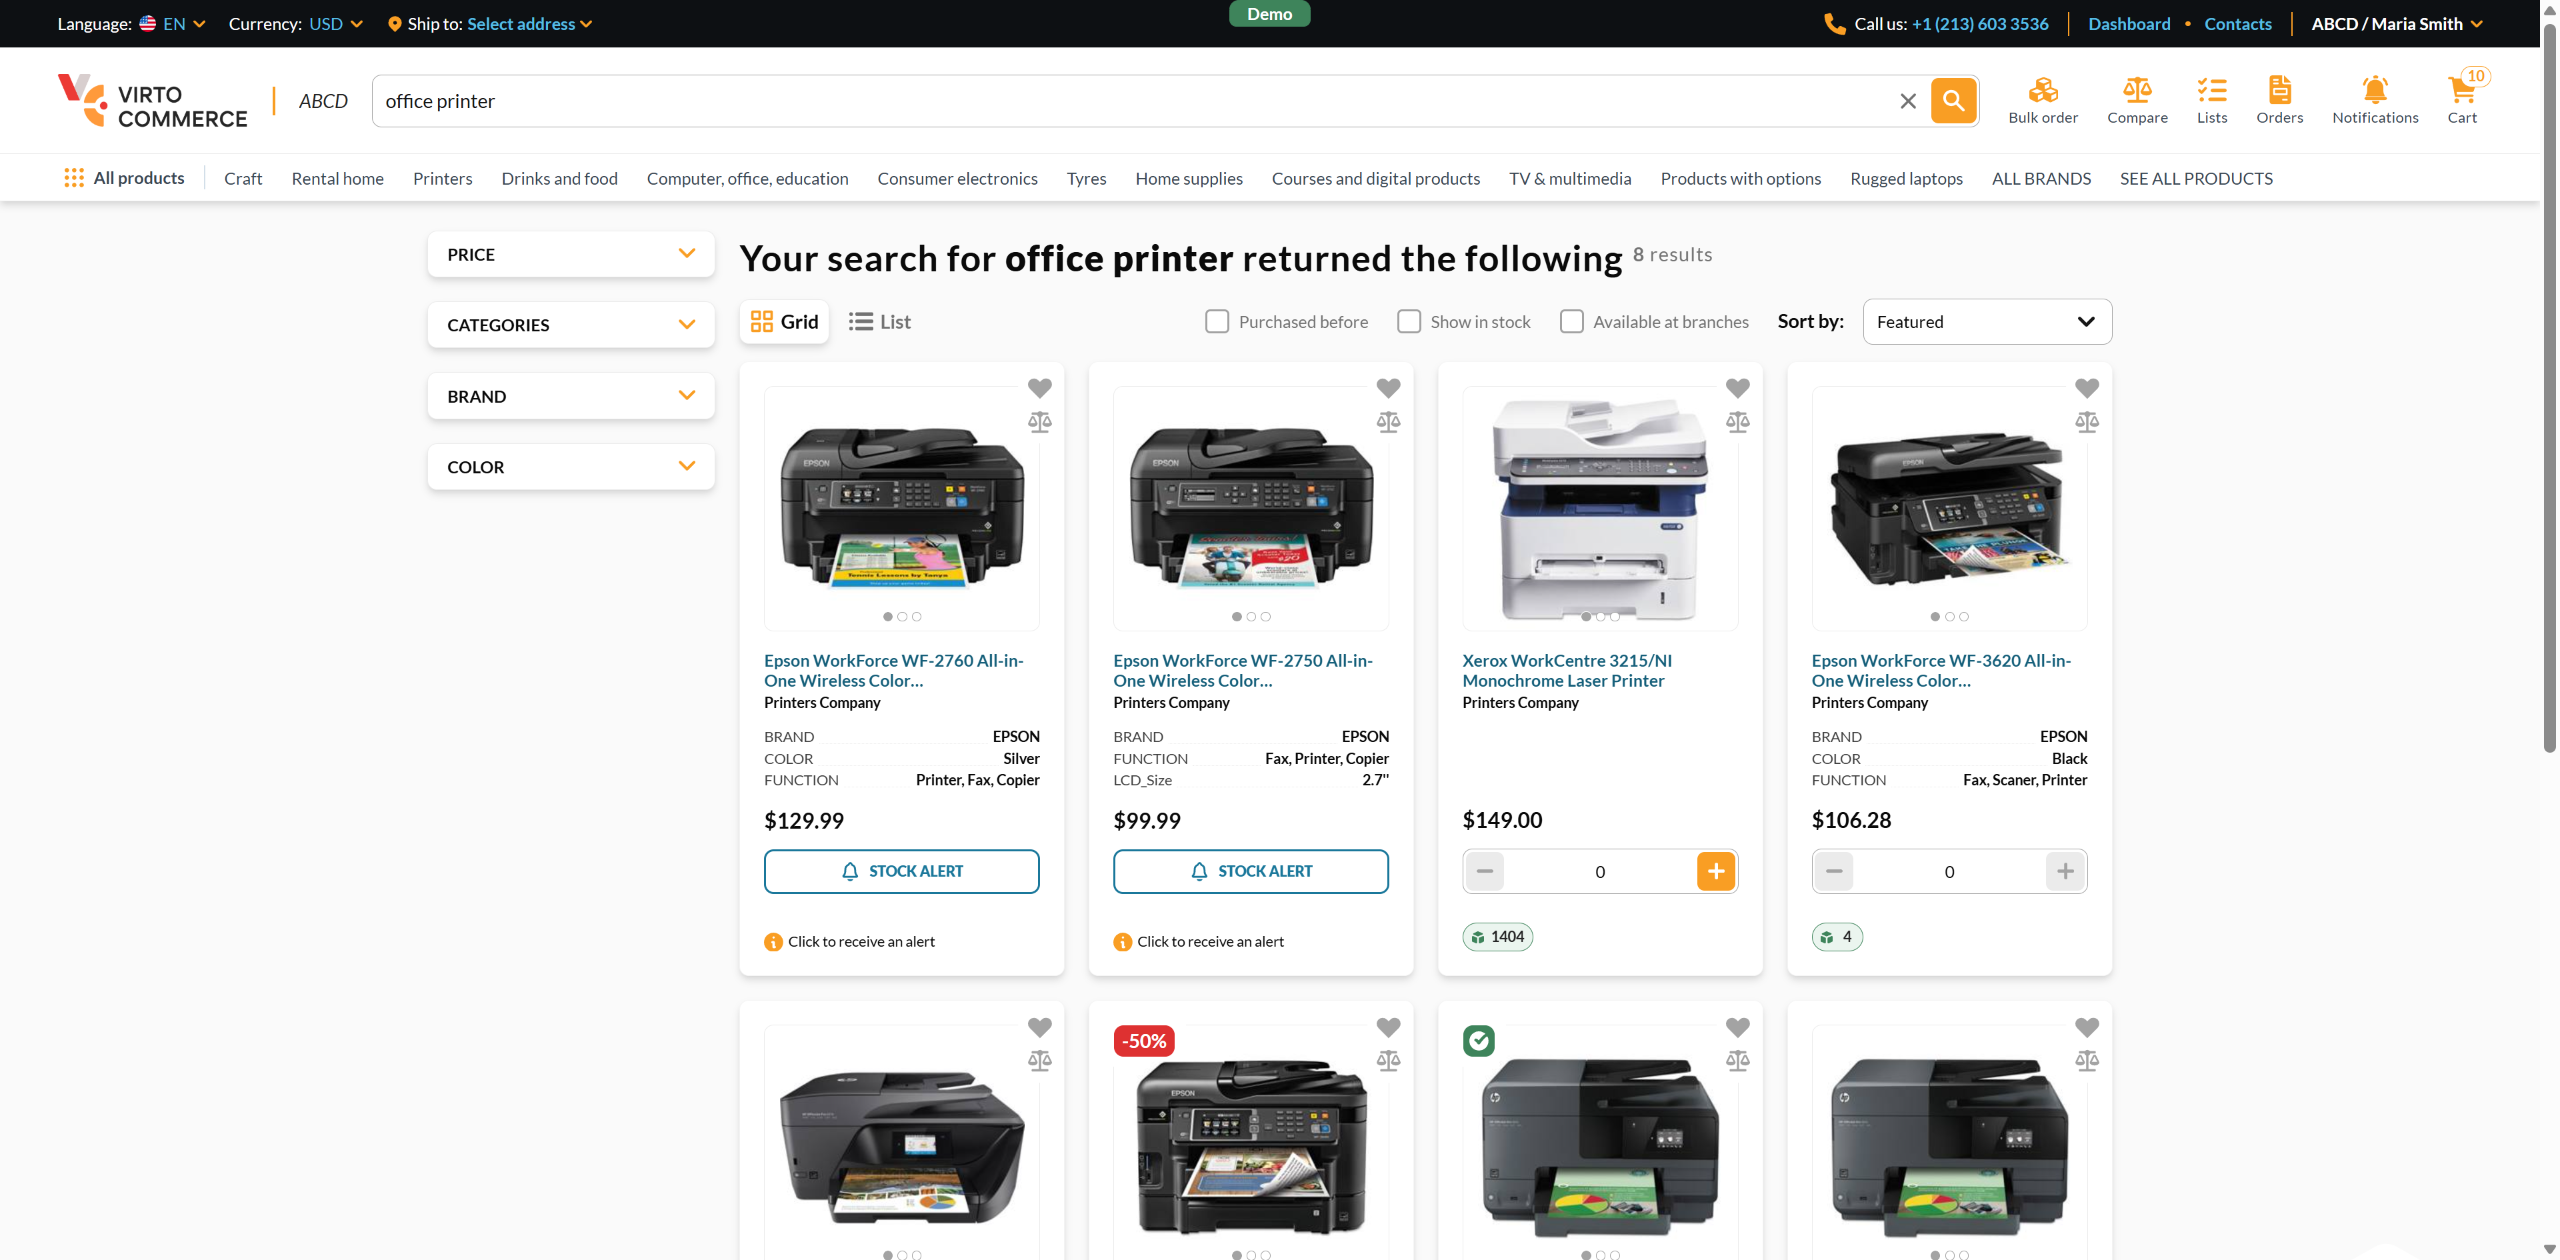Clear the search field with X icon
The image size is (2560, 1260).
1907,101
